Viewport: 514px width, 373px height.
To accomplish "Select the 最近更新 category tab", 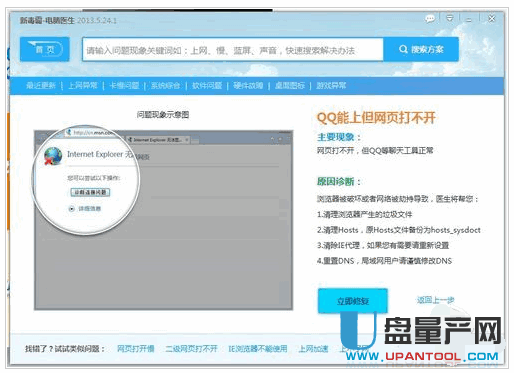I will click(x=41, y=86).
